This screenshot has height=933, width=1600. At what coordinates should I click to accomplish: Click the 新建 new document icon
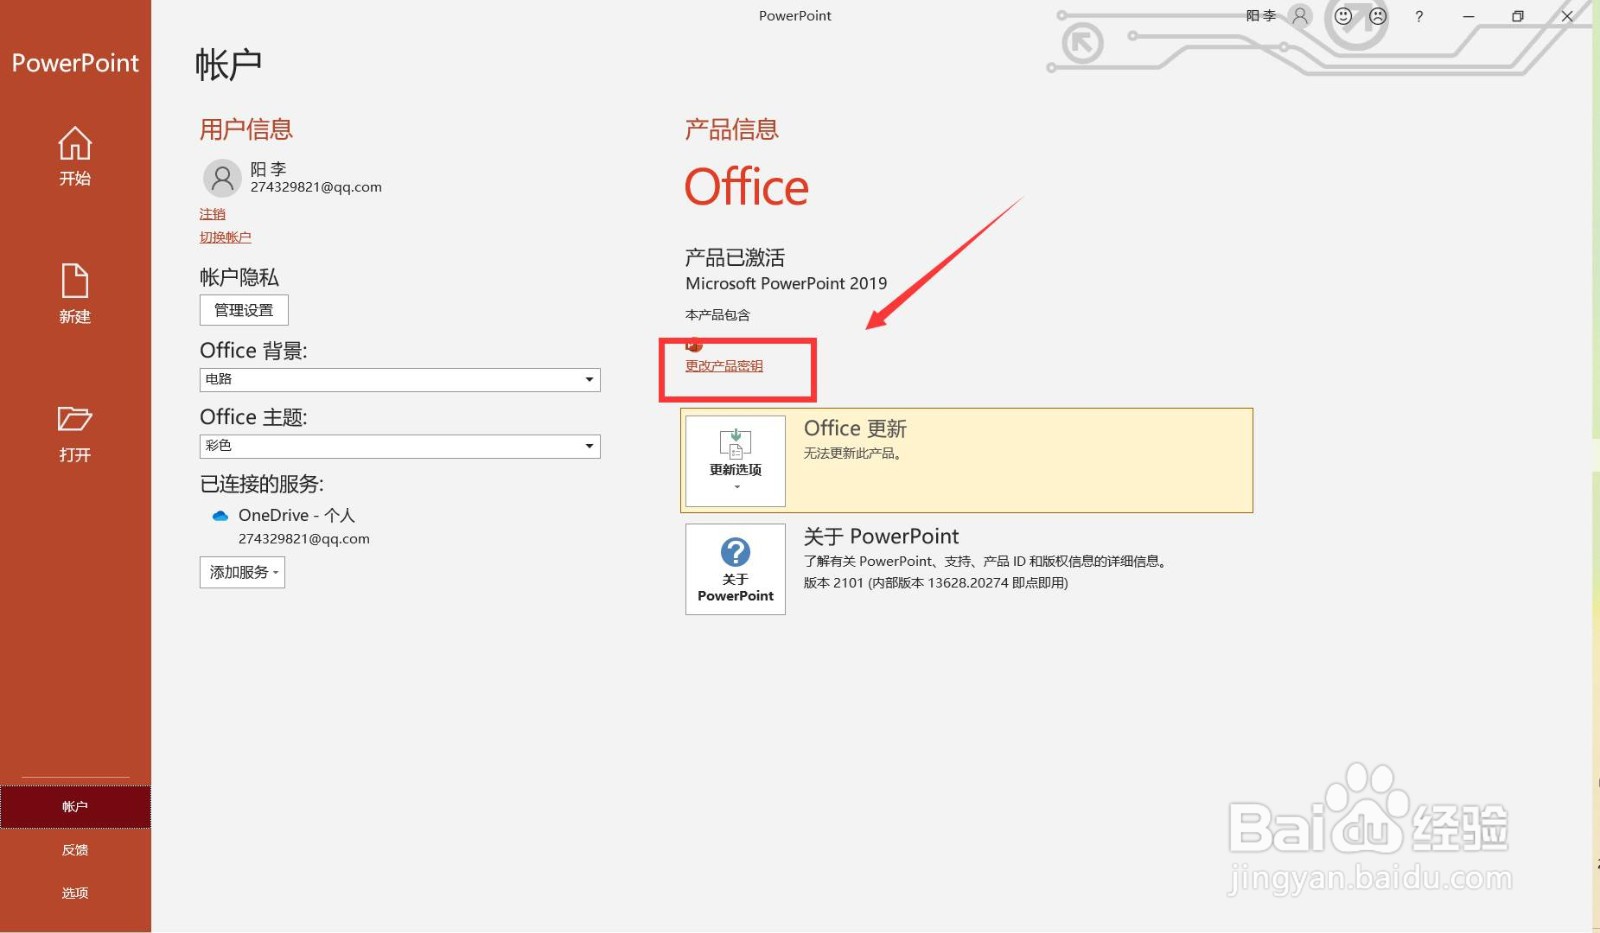[75, 281]
